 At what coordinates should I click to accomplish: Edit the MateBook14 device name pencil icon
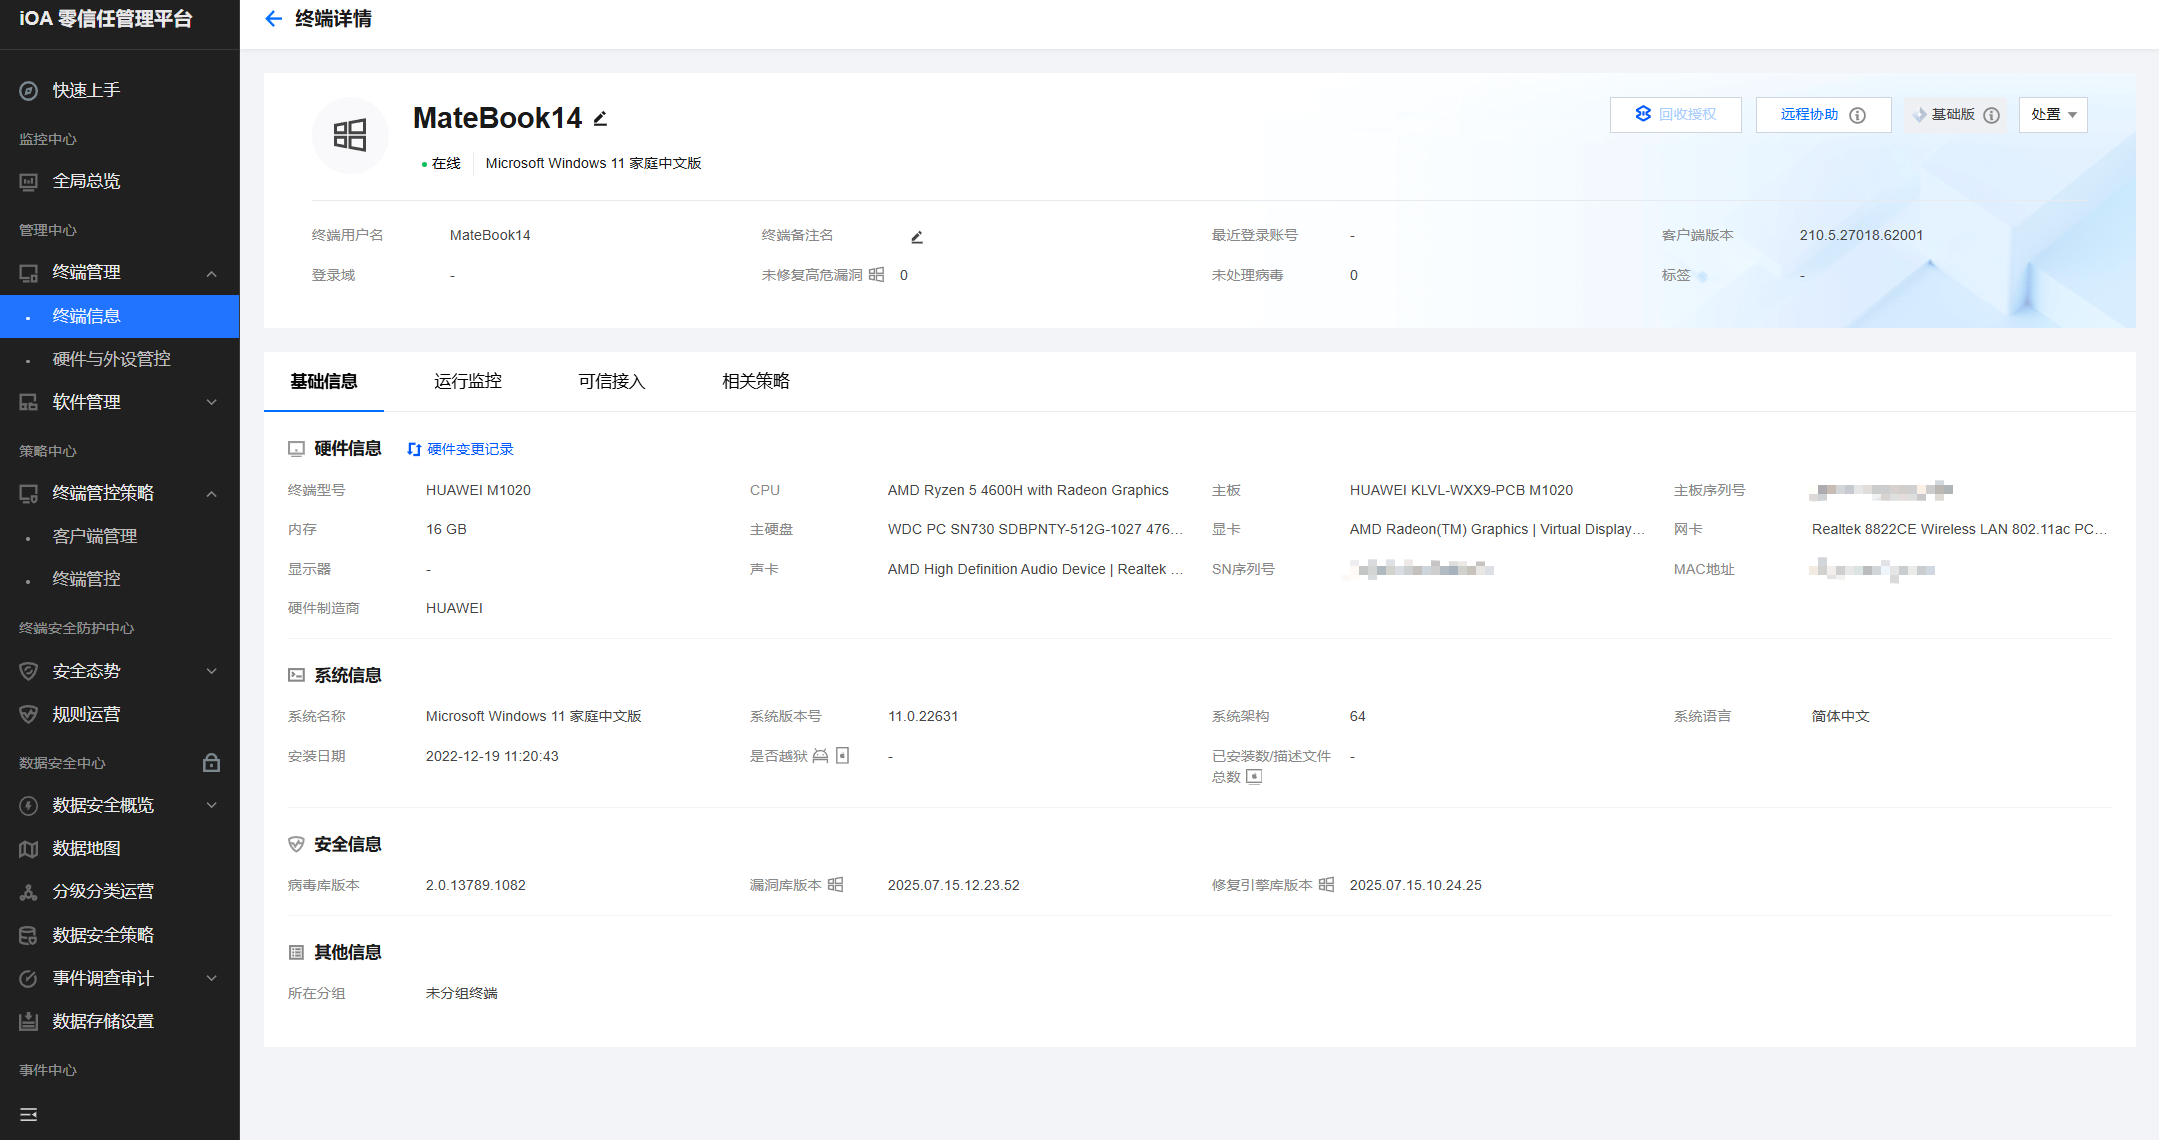(600, 119)
